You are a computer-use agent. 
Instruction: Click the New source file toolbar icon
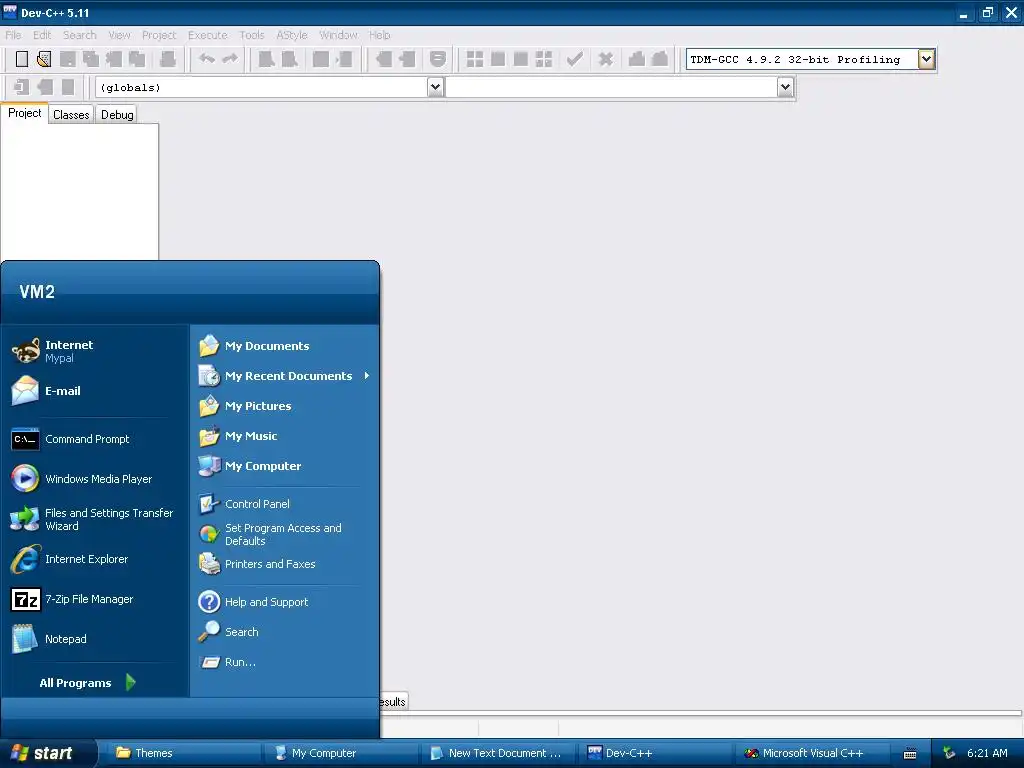tap(22, 59)
